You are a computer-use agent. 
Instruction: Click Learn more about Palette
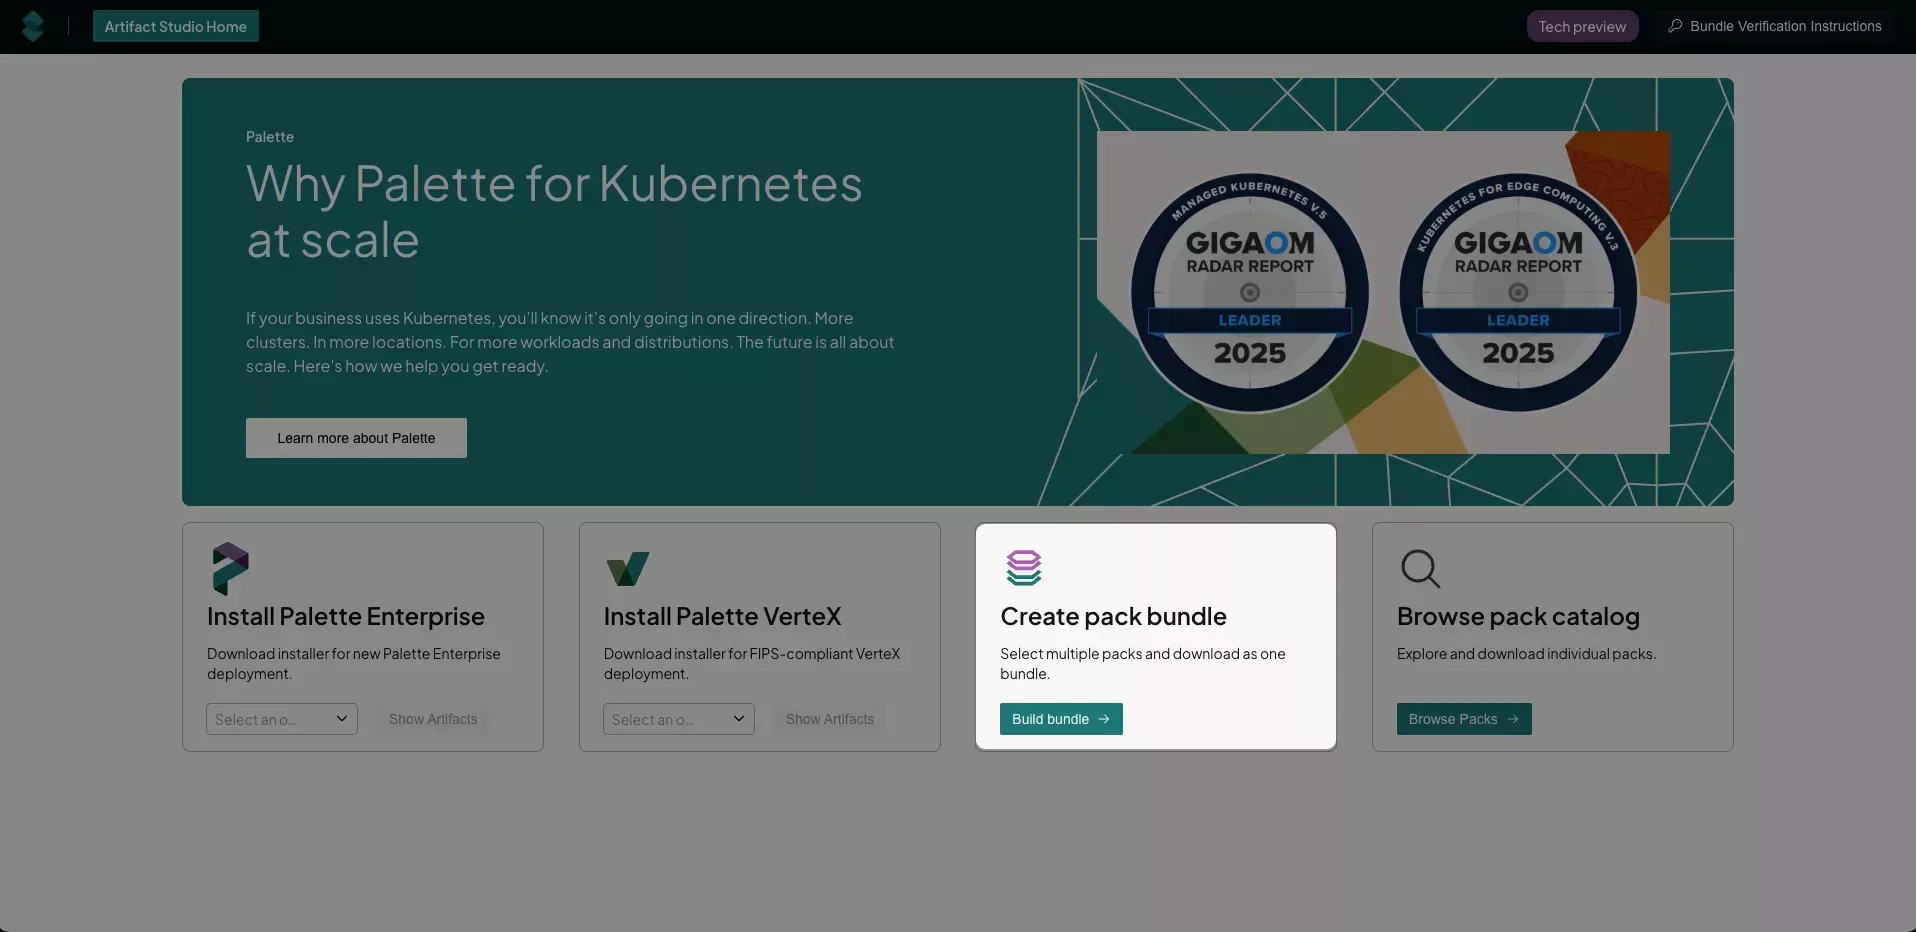tap(355, 437)
